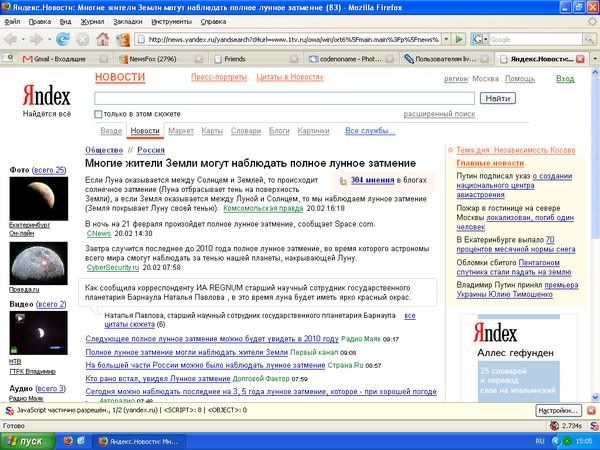The image size is (600, 450).
Task: Click the Stop loading icon
Action: (82, 39)
